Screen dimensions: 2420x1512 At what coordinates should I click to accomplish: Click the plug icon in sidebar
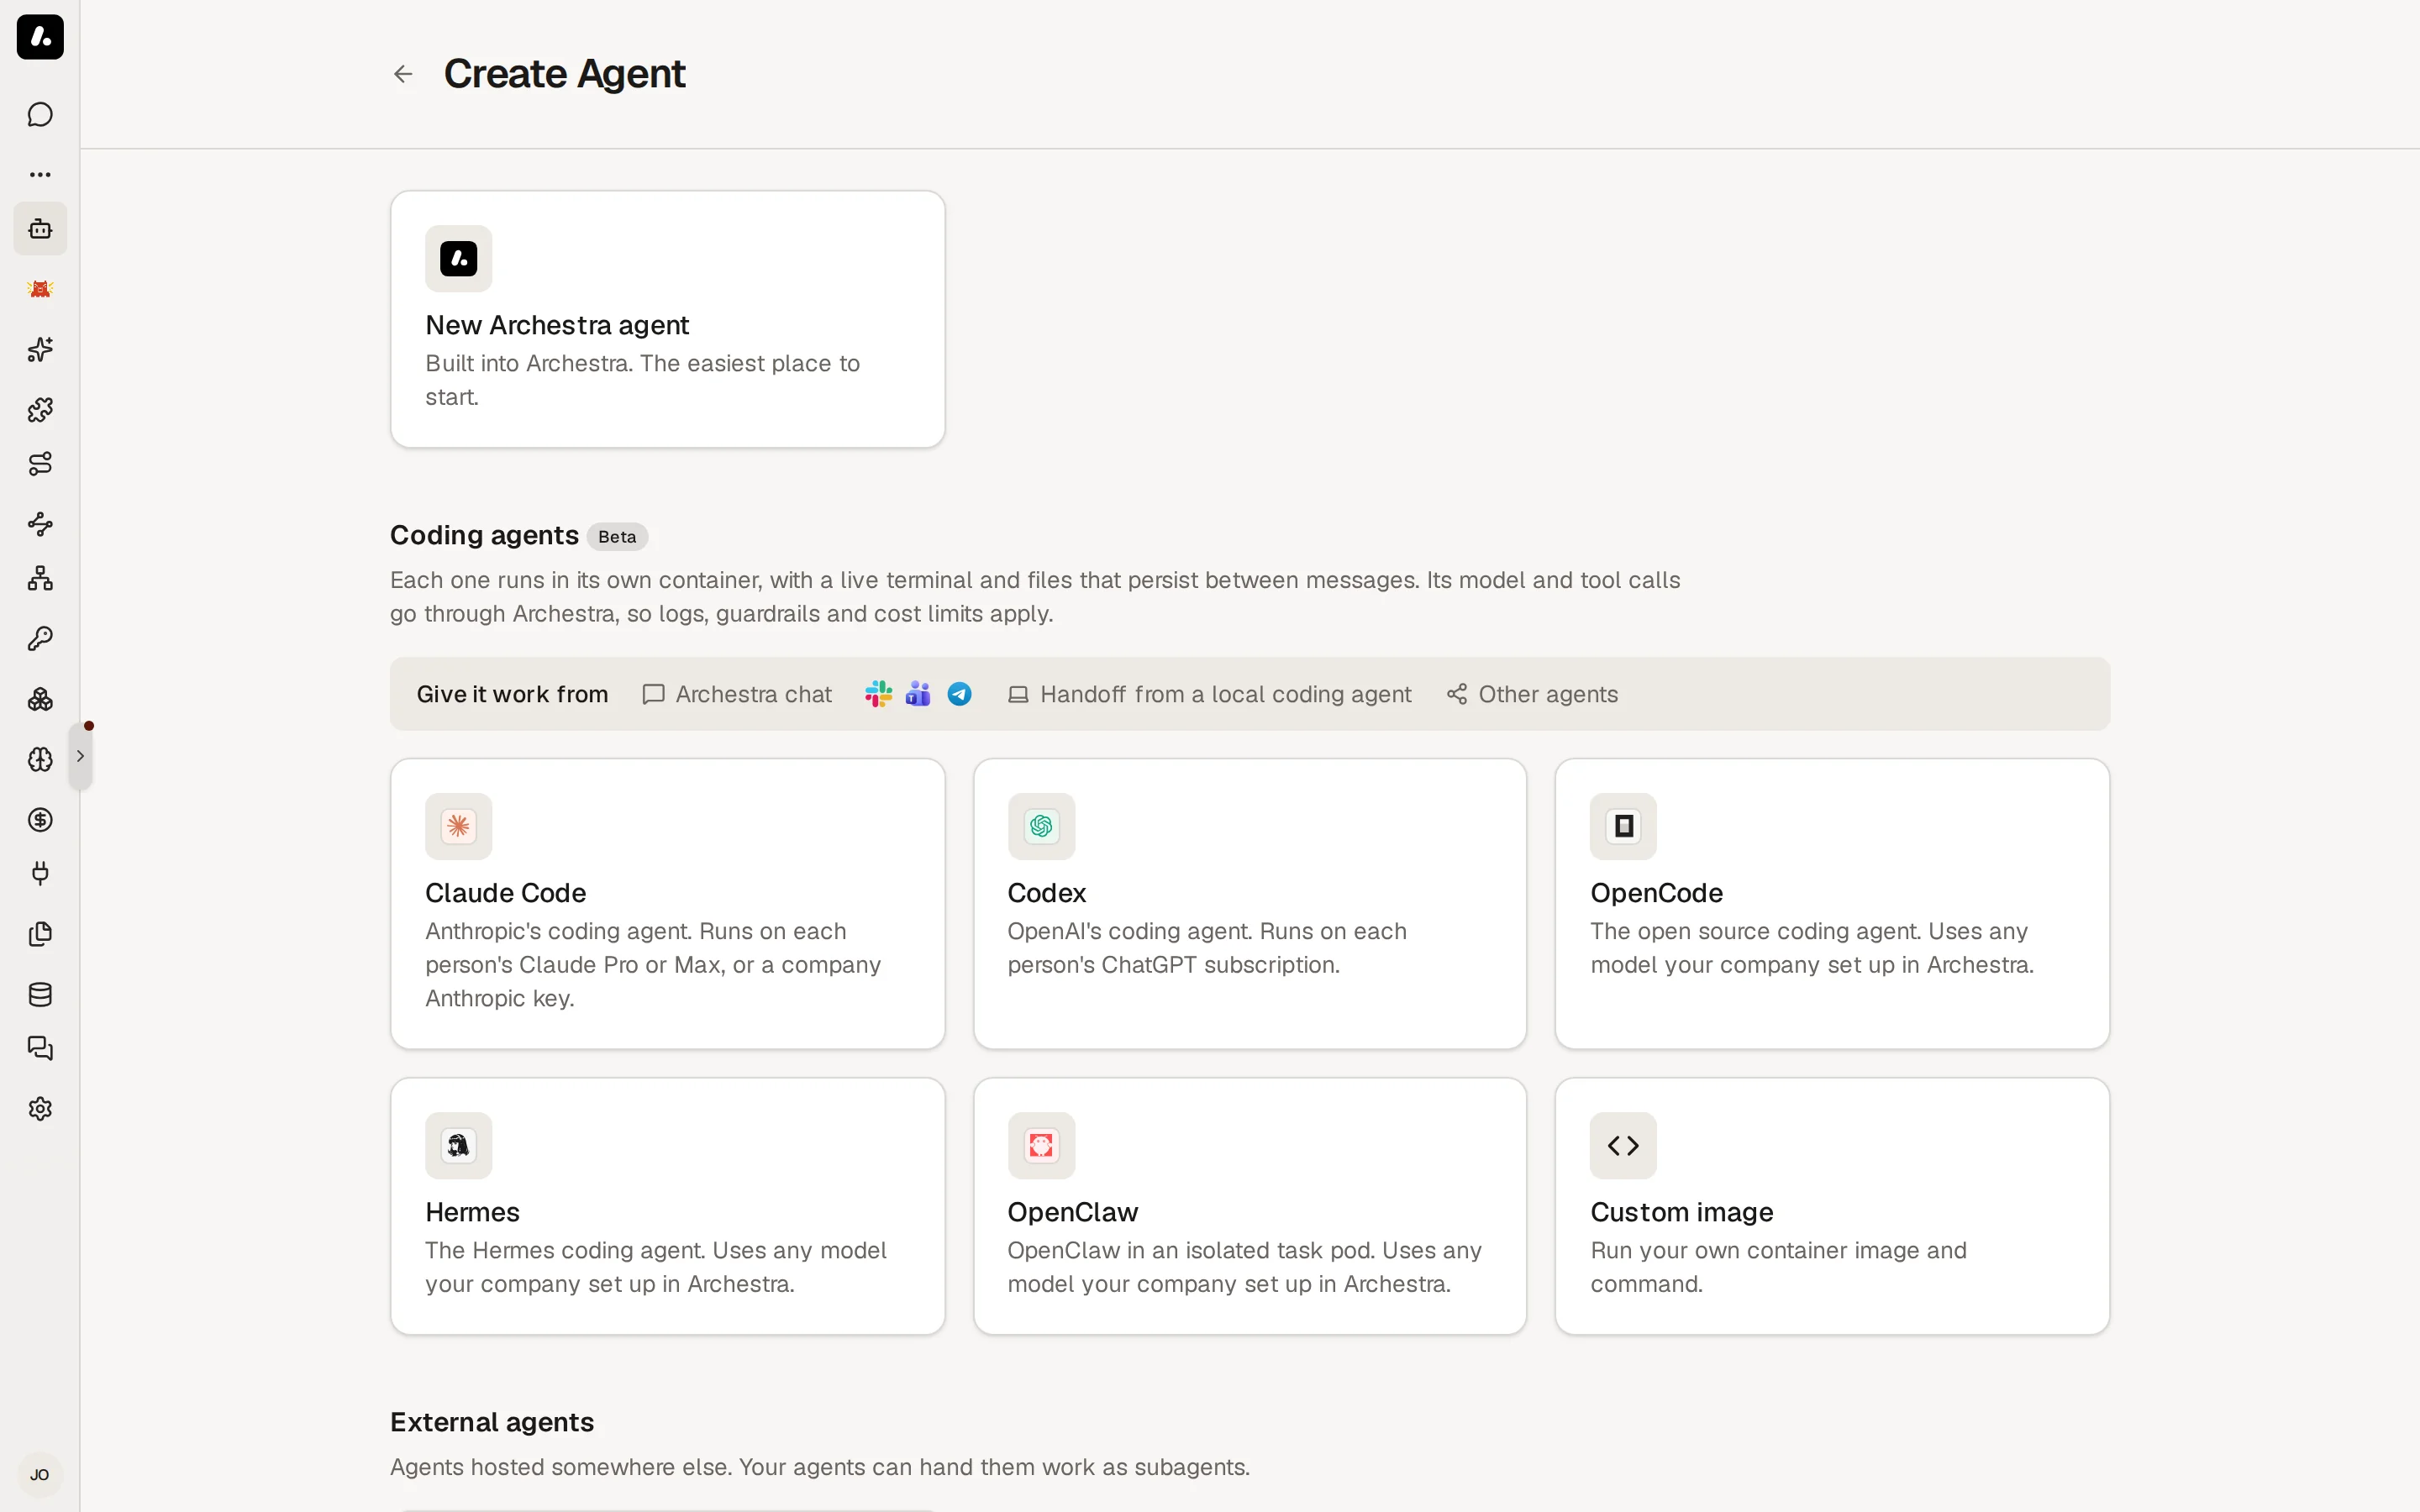coord(40,874)
